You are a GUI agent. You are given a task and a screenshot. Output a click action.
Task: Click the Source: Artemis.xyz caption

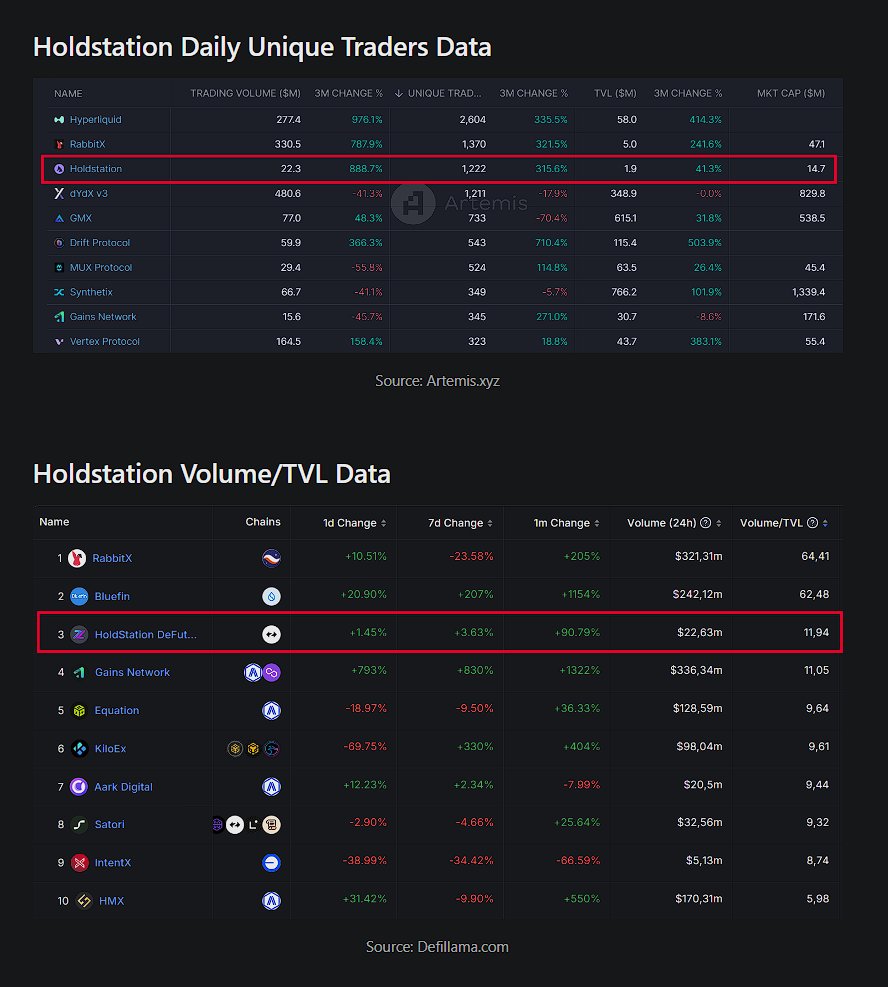tap(437, 381)
